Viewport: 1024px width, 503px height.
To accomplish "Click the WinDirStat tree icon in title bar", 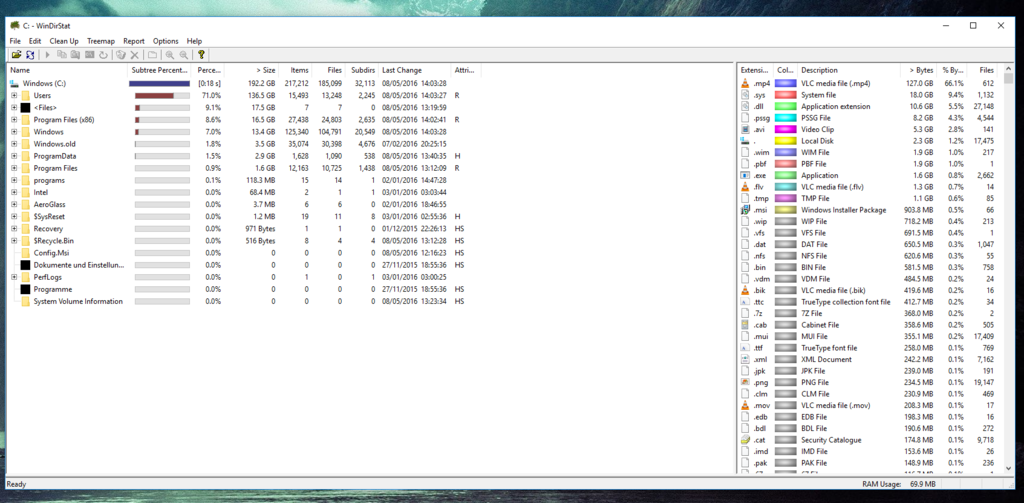I will click(15, 25).
